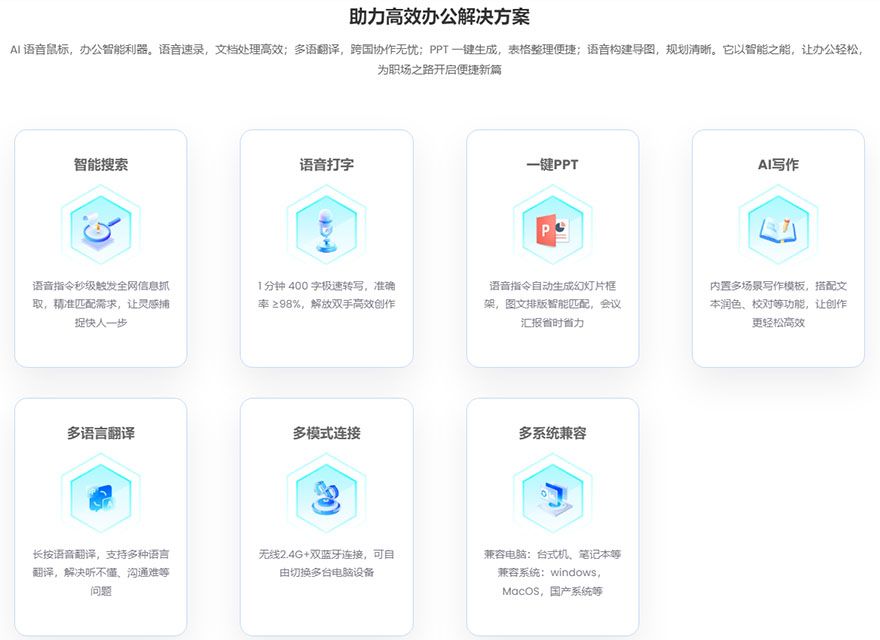Click the magnifying glass icon for 智能搜索
The height and width of the screenshot is (640, 880).
tap(100, 226)
